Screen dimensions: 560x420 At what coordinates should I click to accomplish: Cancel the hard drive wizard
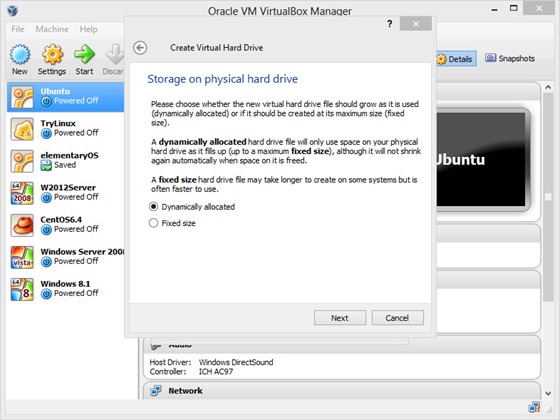(398, 318)
